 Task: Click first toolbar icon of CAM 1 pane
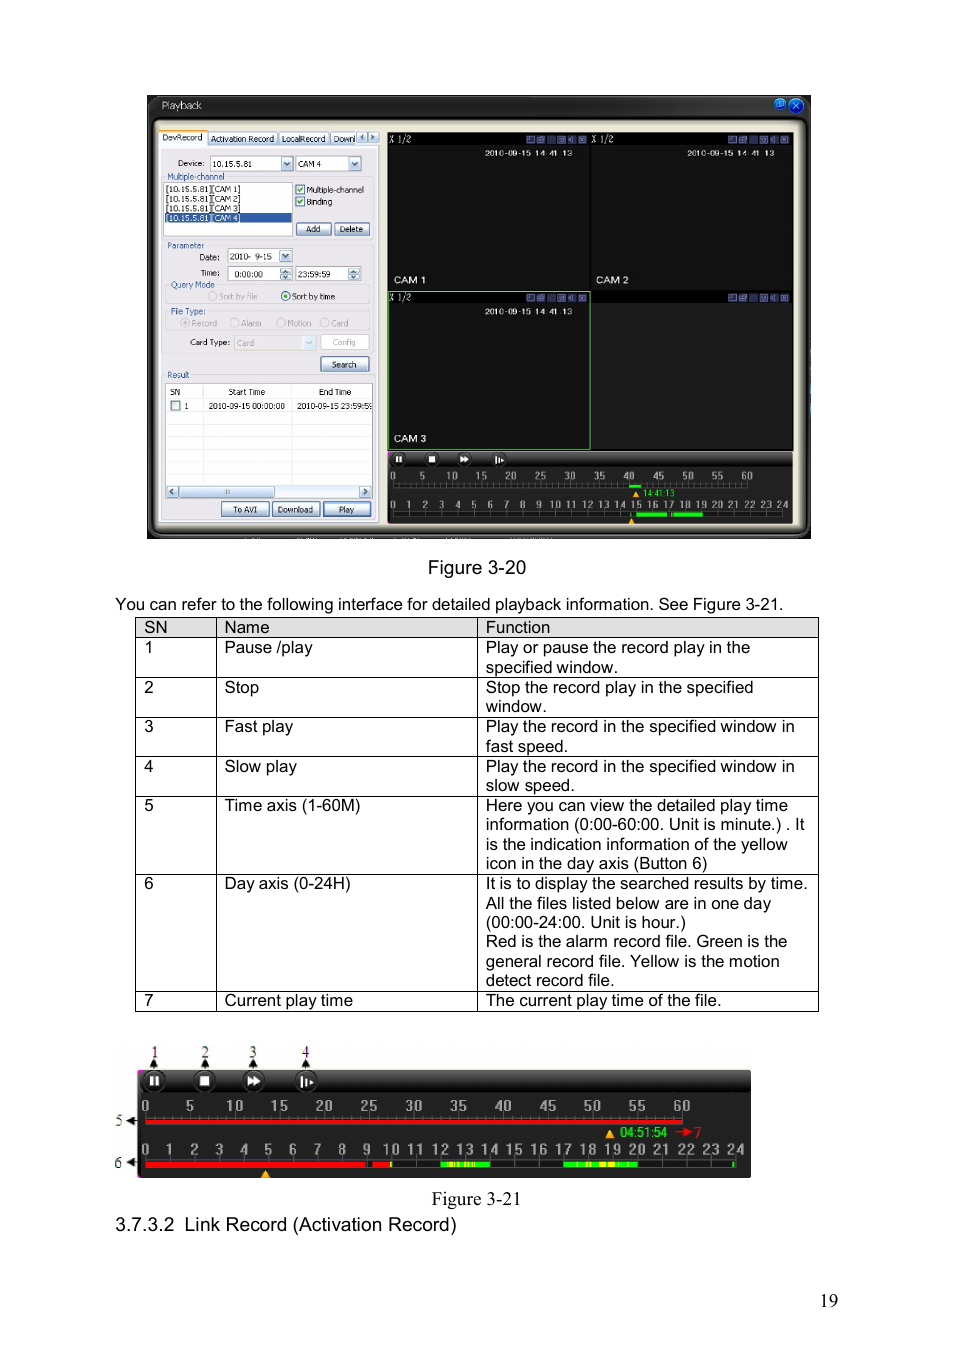tap(531, 139)
